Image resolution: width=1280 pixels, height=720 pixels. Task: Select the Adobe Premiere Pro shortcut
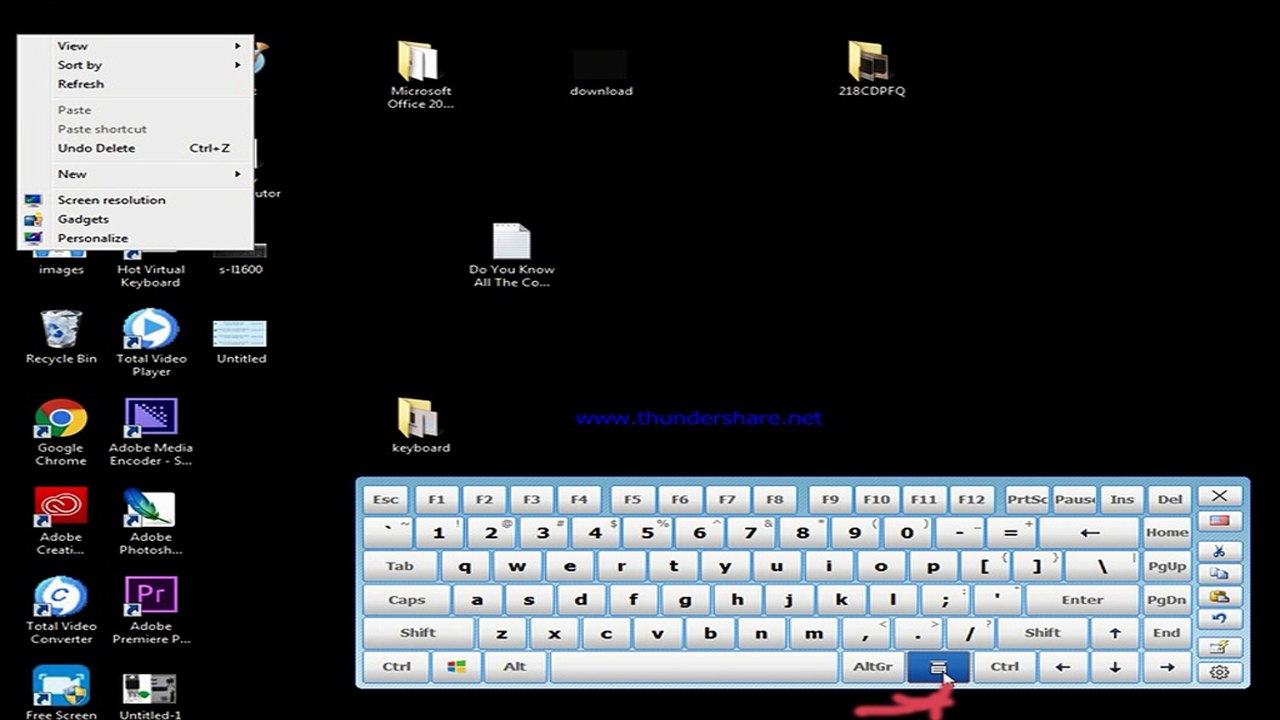[x=151, y=610]
